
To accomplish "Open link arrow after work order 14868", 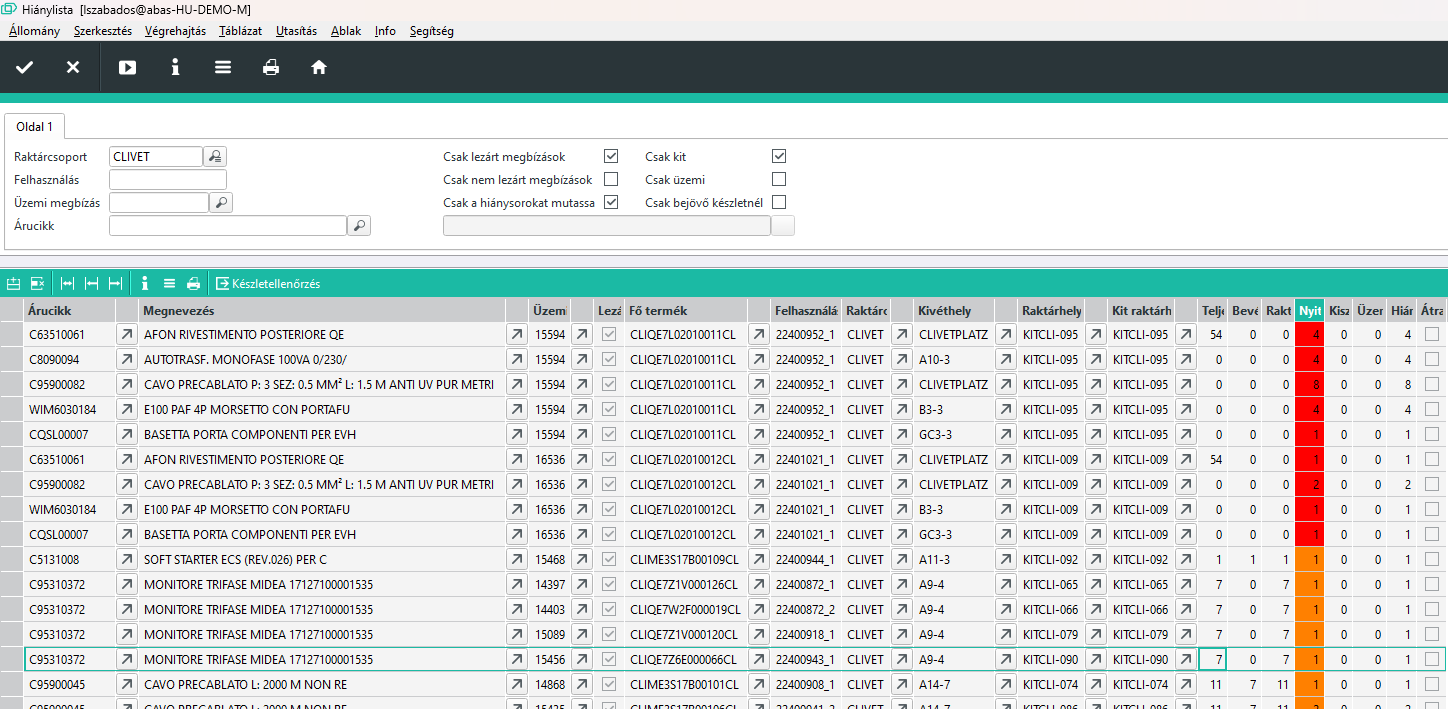I will coord(582,684).
